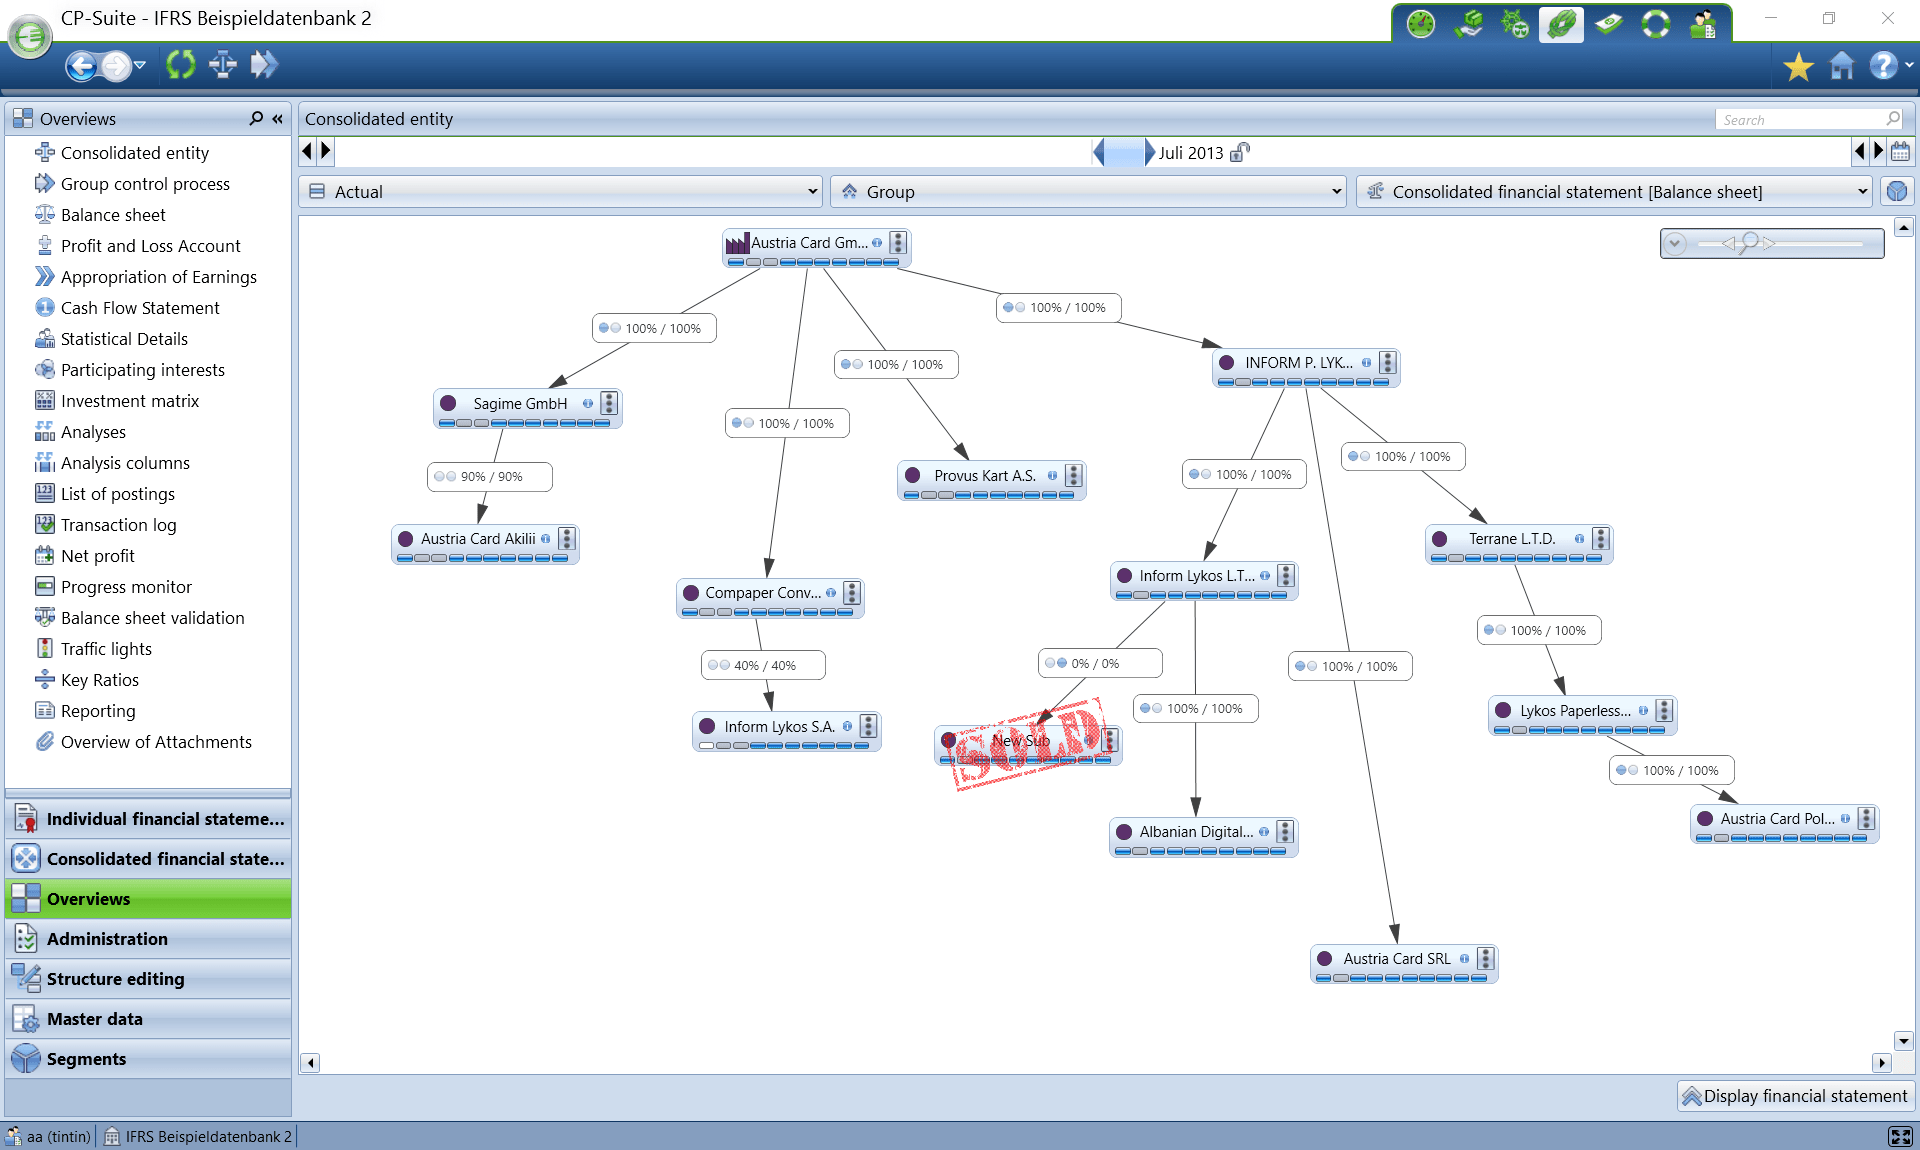Click the info icon on Sagime GmbH node
This screenshot has width=1920, height=1150.
(x=588, y=404)
